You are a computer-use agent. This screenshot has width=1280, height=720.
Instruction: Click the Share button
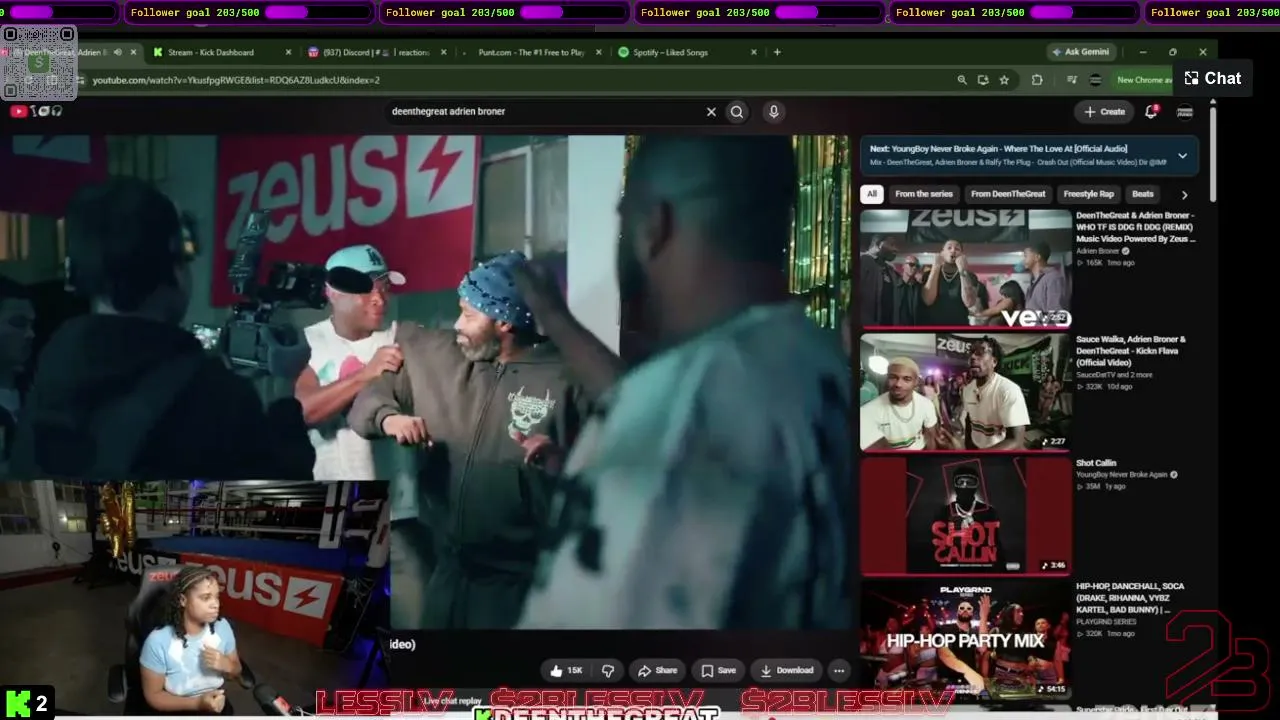[x=657, y=670]
